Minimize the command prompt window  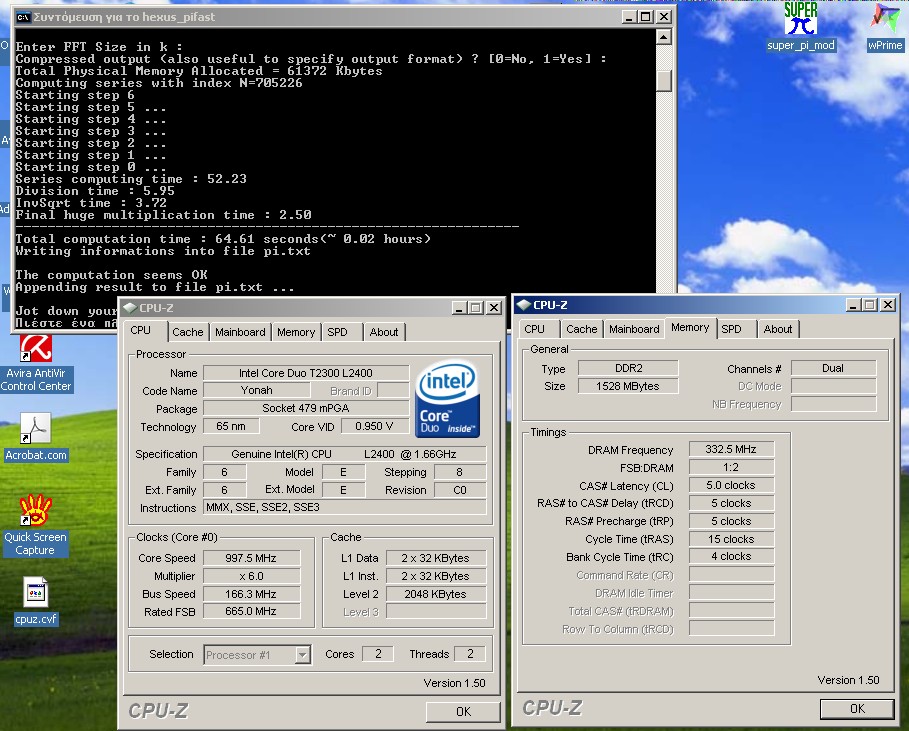click(629, 17)
